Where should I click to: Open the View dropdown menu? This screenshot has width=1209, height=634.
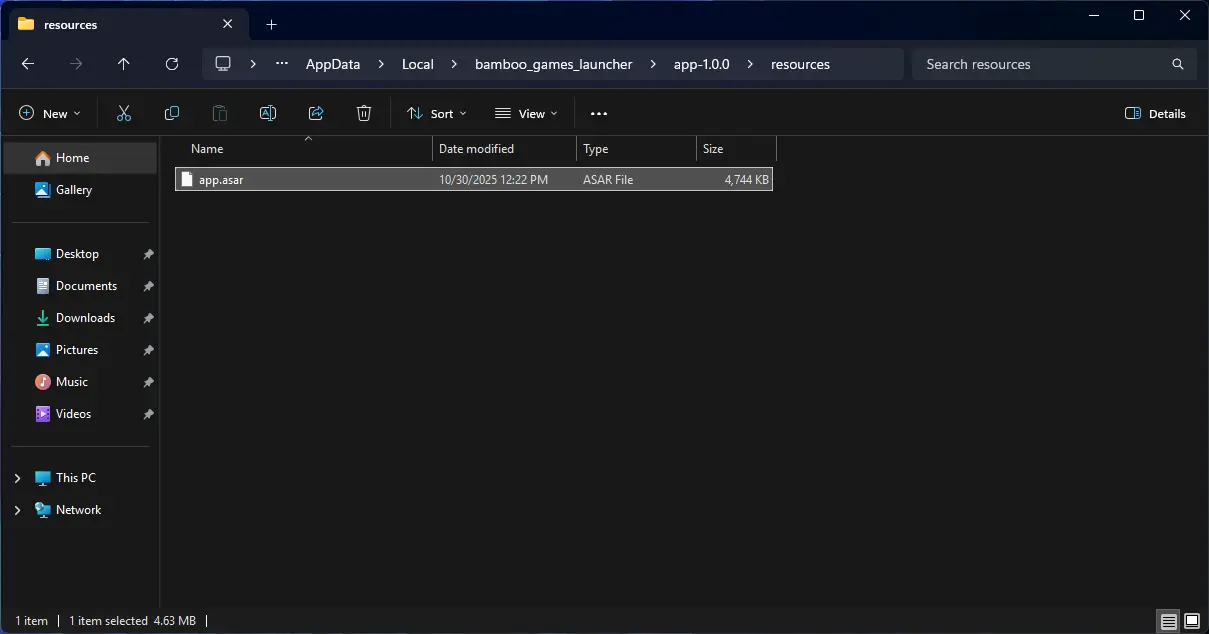526,114
